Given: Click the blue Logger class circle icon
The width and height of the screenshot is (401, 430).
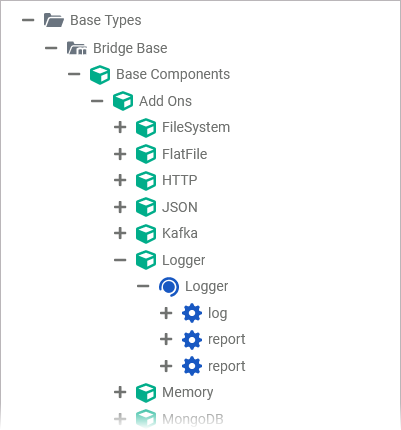Looking at the screenshot, I should coord(169,287).
